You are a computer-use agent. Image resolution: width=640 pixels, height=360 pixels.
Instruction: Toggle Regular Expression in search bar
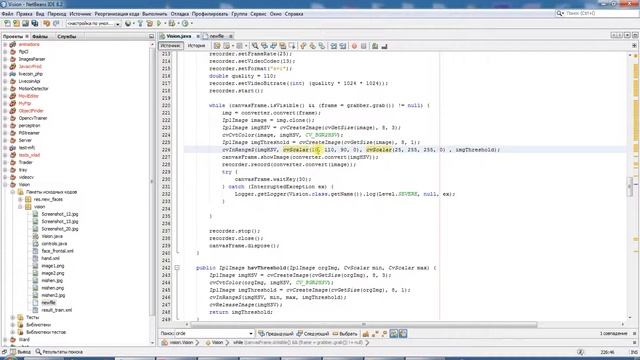click(x=384, y=334)
